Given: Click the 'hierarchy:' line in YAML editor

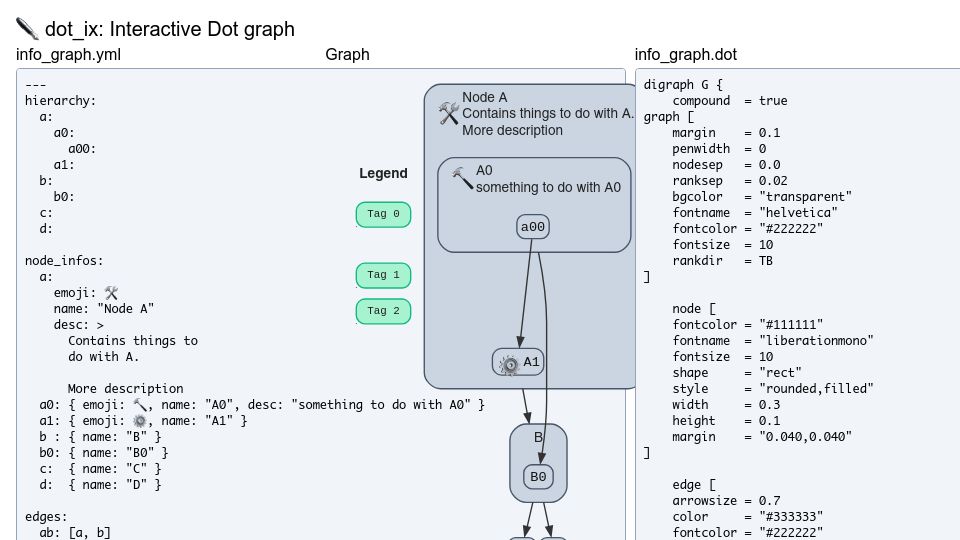Looking at the screenshot, I should point(61,100).
